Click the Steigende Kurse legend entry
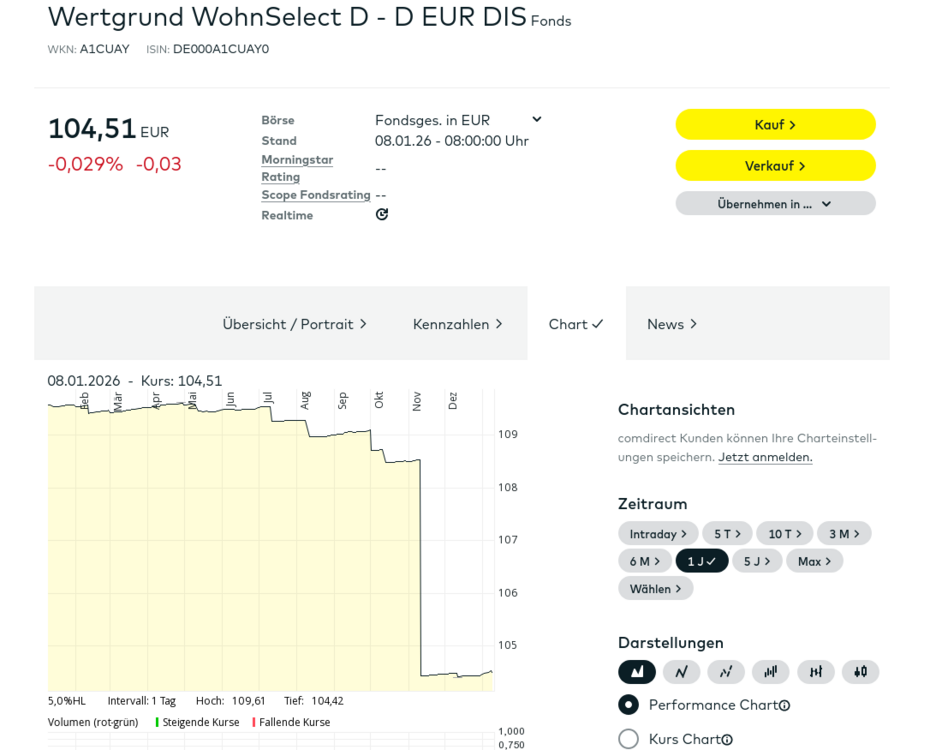The image size is (930, 750). pyautogui.click(x=198, y=722)
